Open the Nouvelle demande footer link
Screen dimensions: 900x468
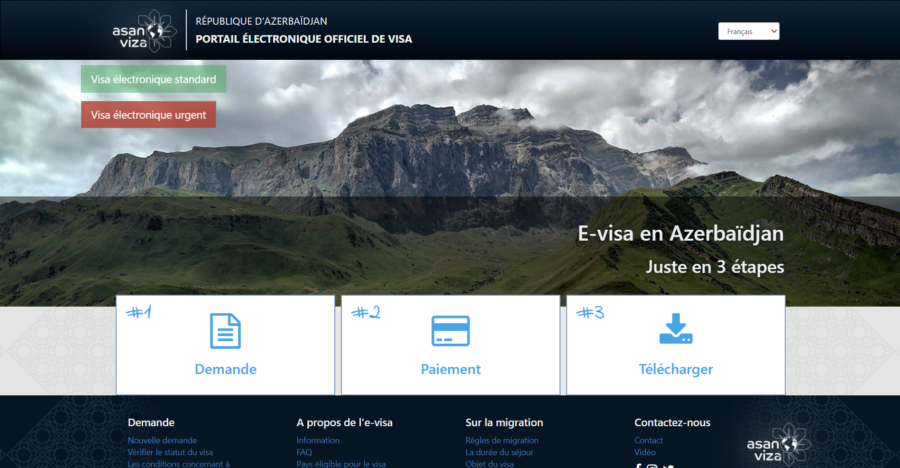[162, 440]
